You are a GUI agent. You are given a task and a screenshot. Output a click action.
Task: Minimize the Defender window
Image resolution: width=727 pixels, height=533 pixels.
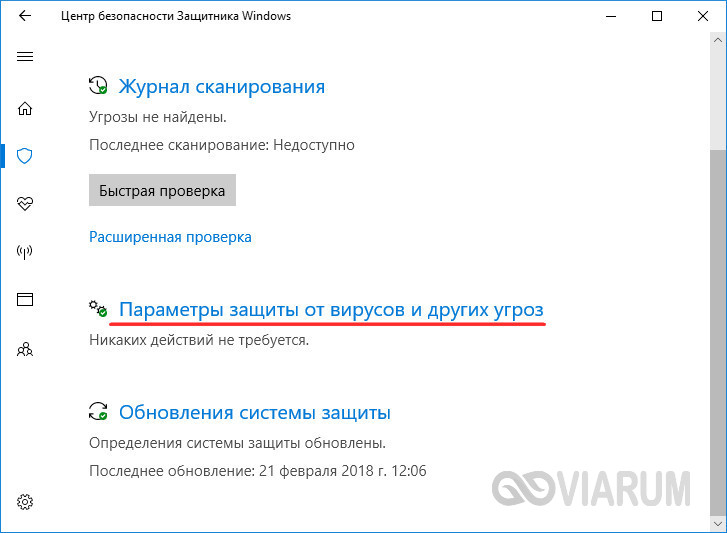point(611,16)
